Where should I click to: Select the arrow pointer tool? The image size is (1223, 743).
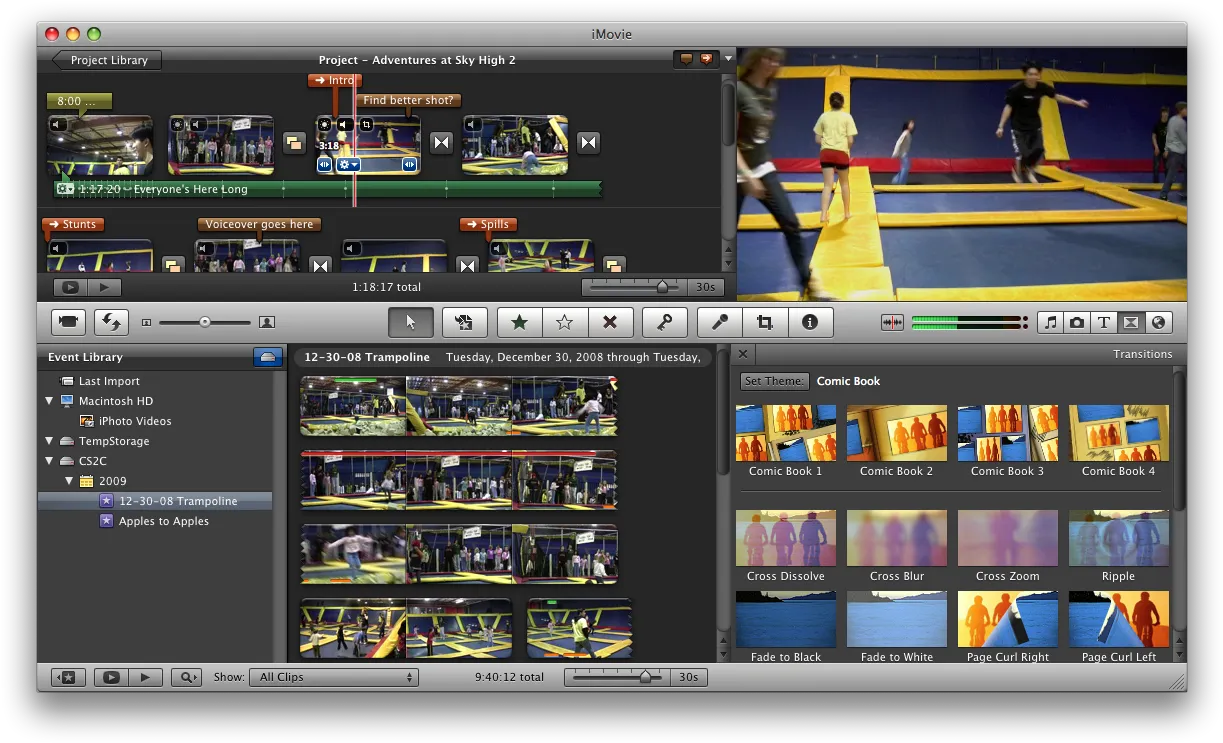410,322
